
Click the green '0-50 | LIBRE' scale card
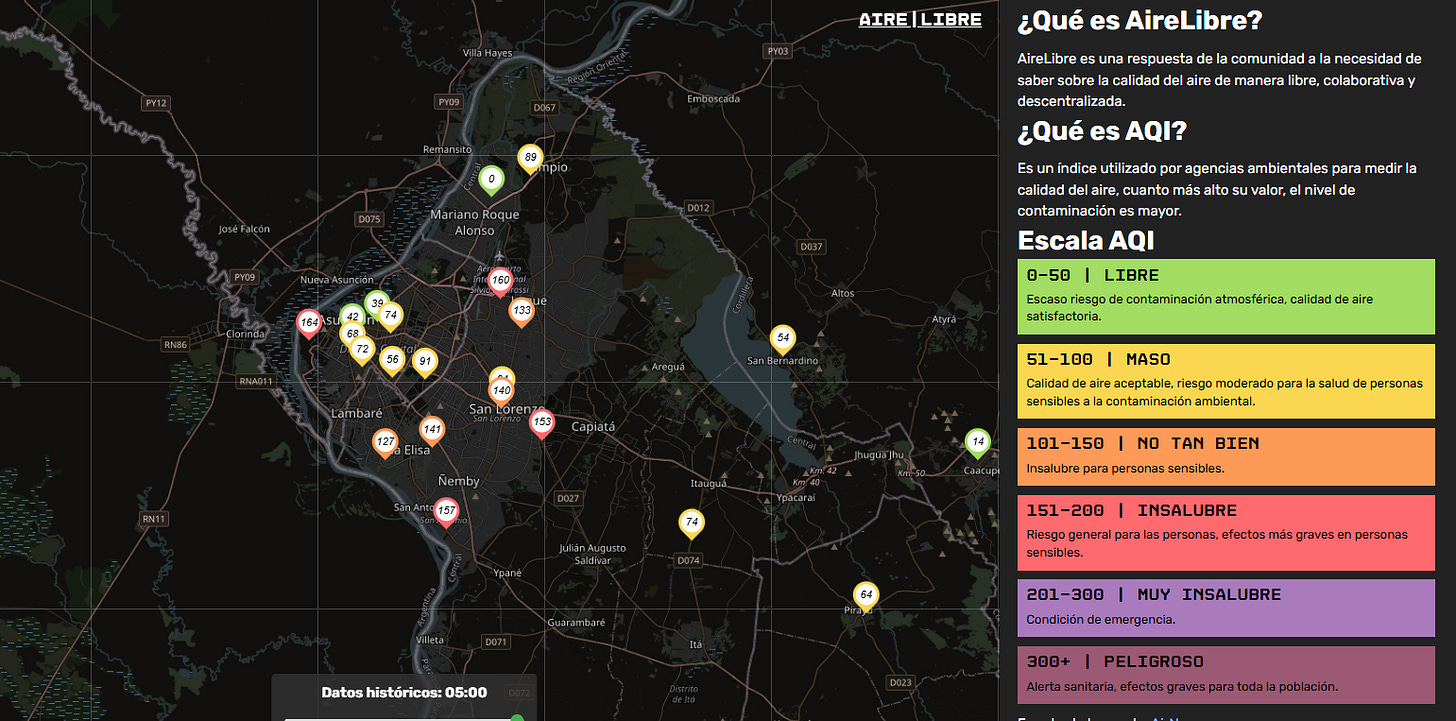tap(1226, 296)
